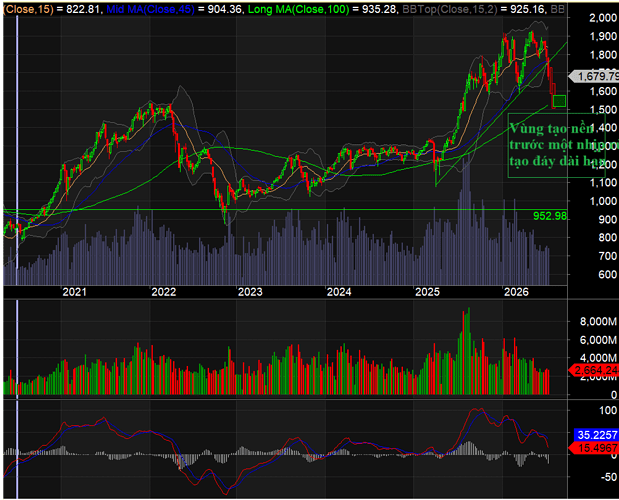
Task: Click the red 15.4967 signal value tag
Action: 594,448
